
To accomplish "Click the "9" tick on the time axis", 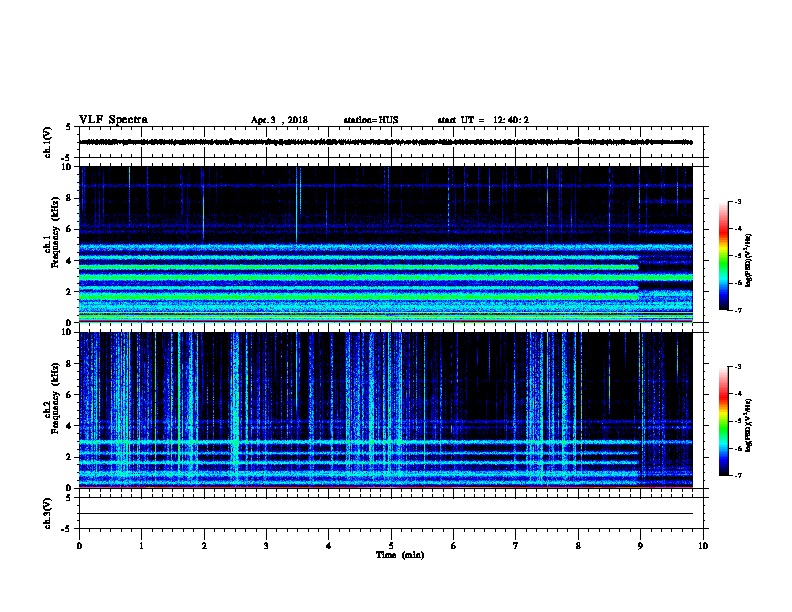I will tap(640, 546).
